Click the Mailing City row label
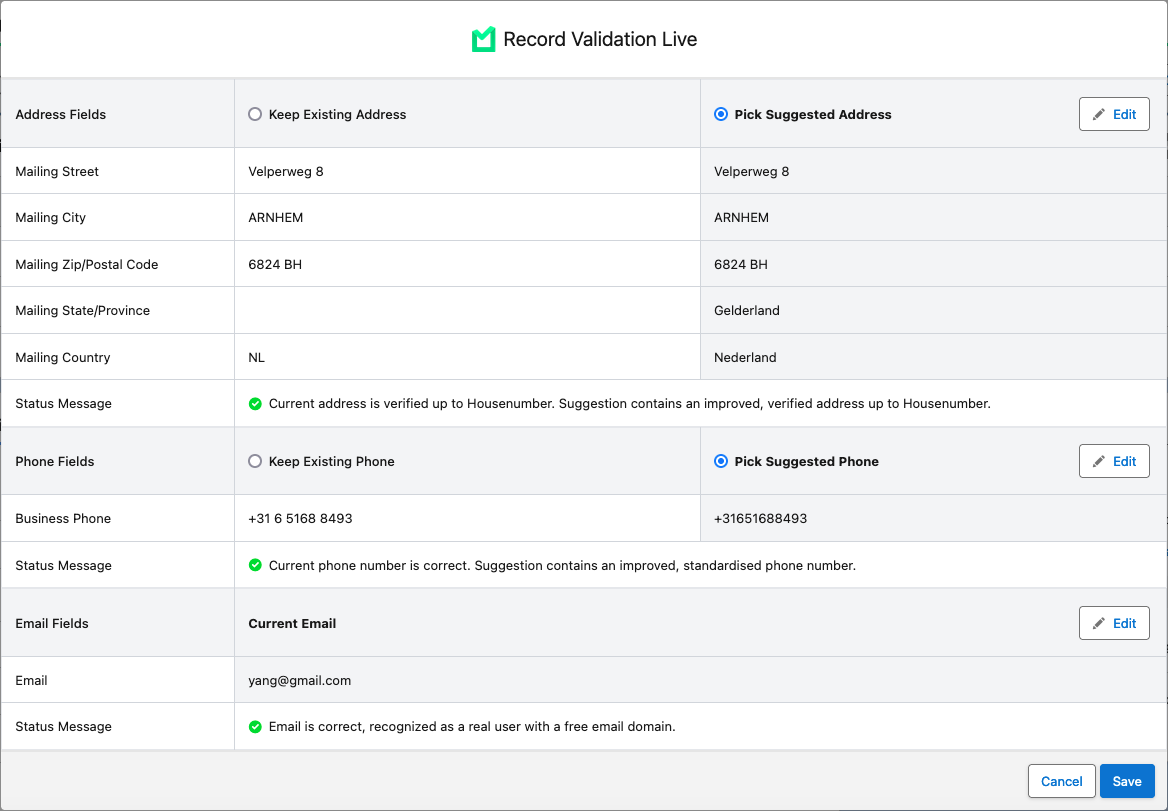Image resolution: width=1168 pixels, height=811 pixels. (x=51, y=217)
